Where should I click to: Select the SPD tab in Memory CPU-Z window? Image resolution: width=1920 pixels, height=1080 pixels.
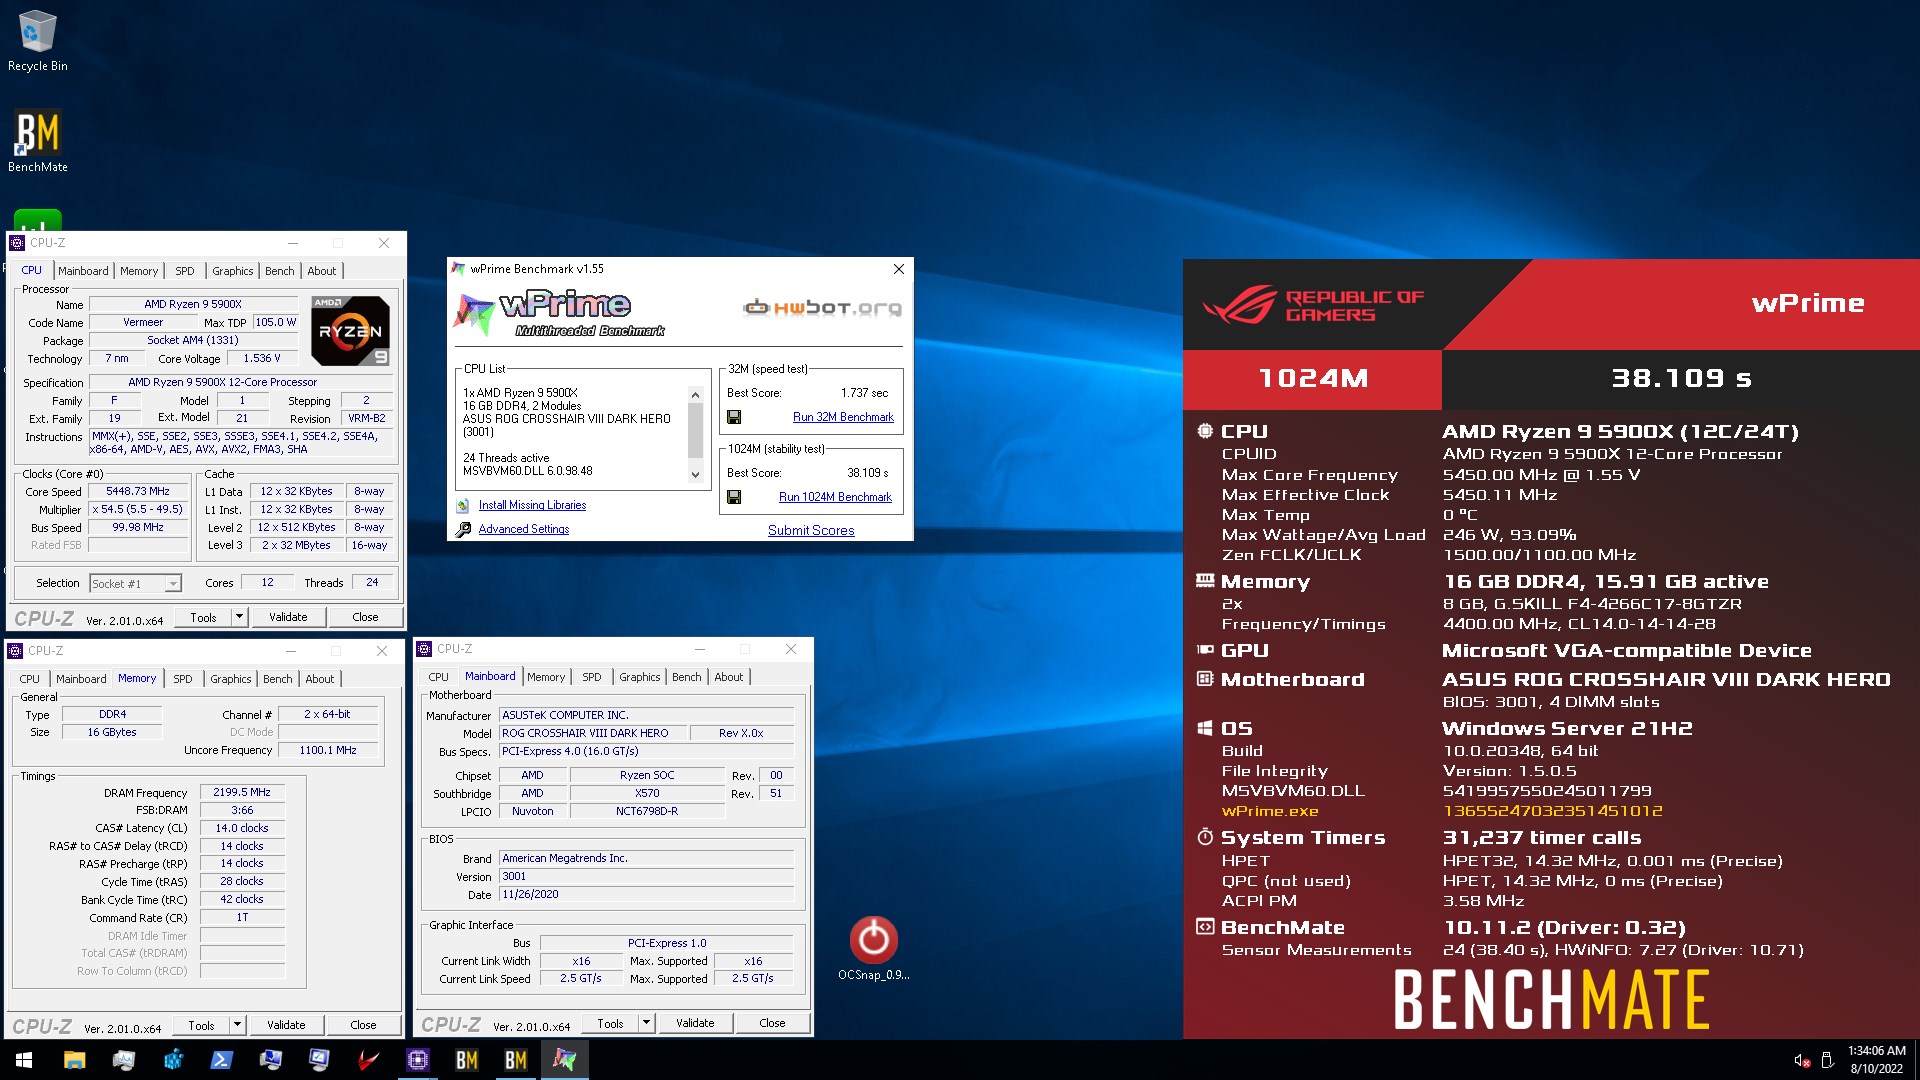tap(183, 679)
